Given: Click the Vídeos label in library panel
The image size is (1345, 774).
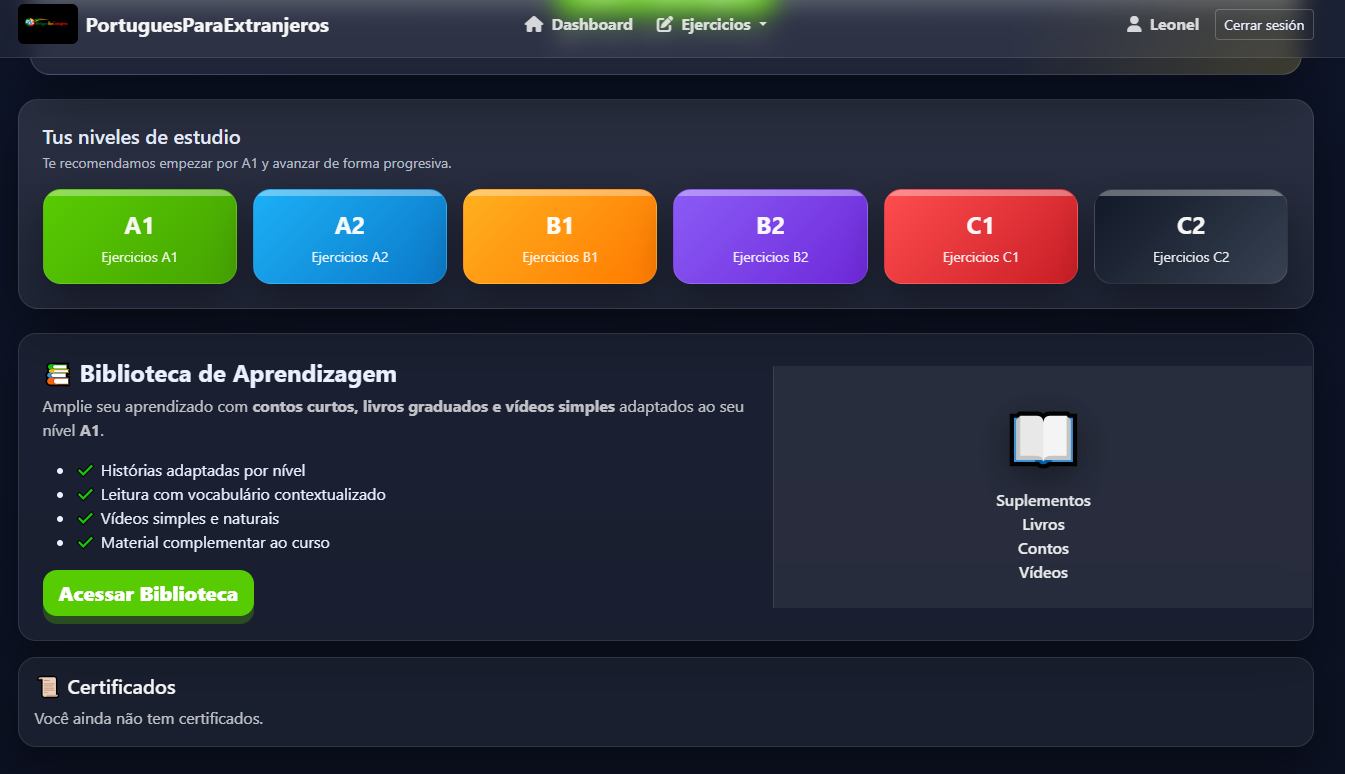Looking at the screenshot, I should [1043, 573].
